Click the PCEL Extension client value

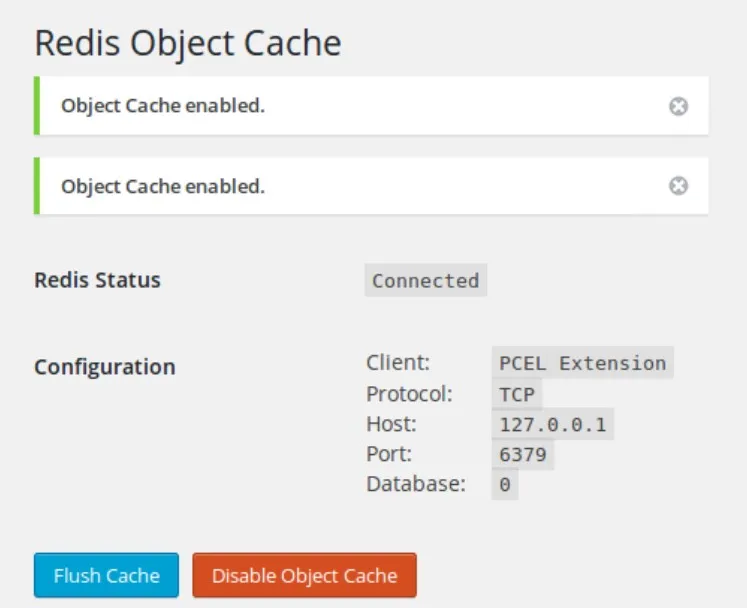(583, 363)
